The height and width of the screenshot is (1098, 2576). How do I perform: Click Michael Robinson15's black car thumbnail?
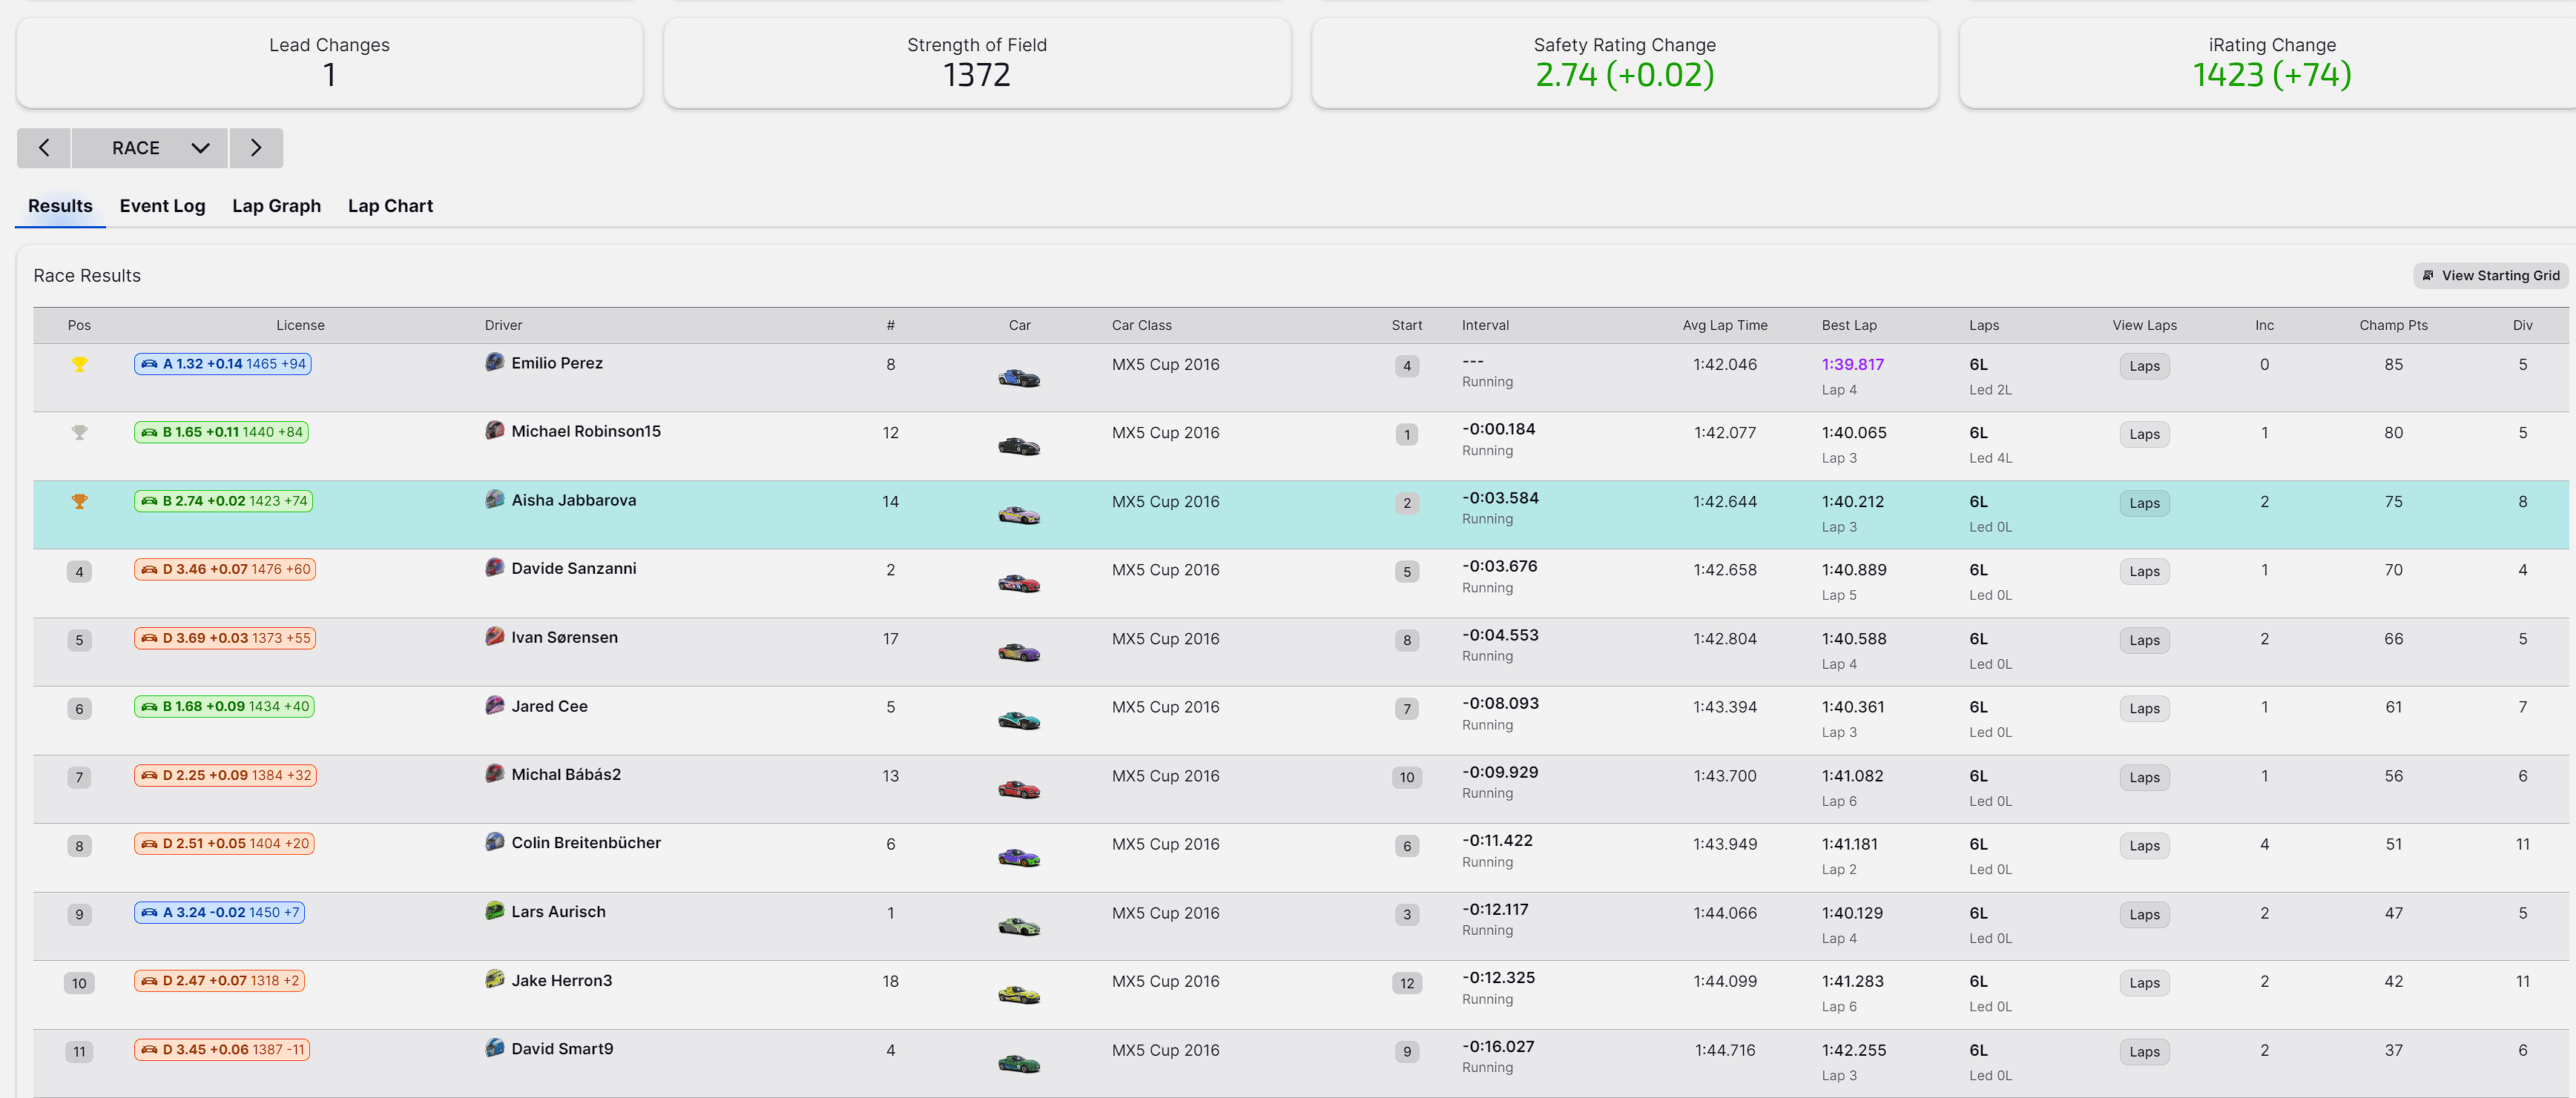(1019, 445)
